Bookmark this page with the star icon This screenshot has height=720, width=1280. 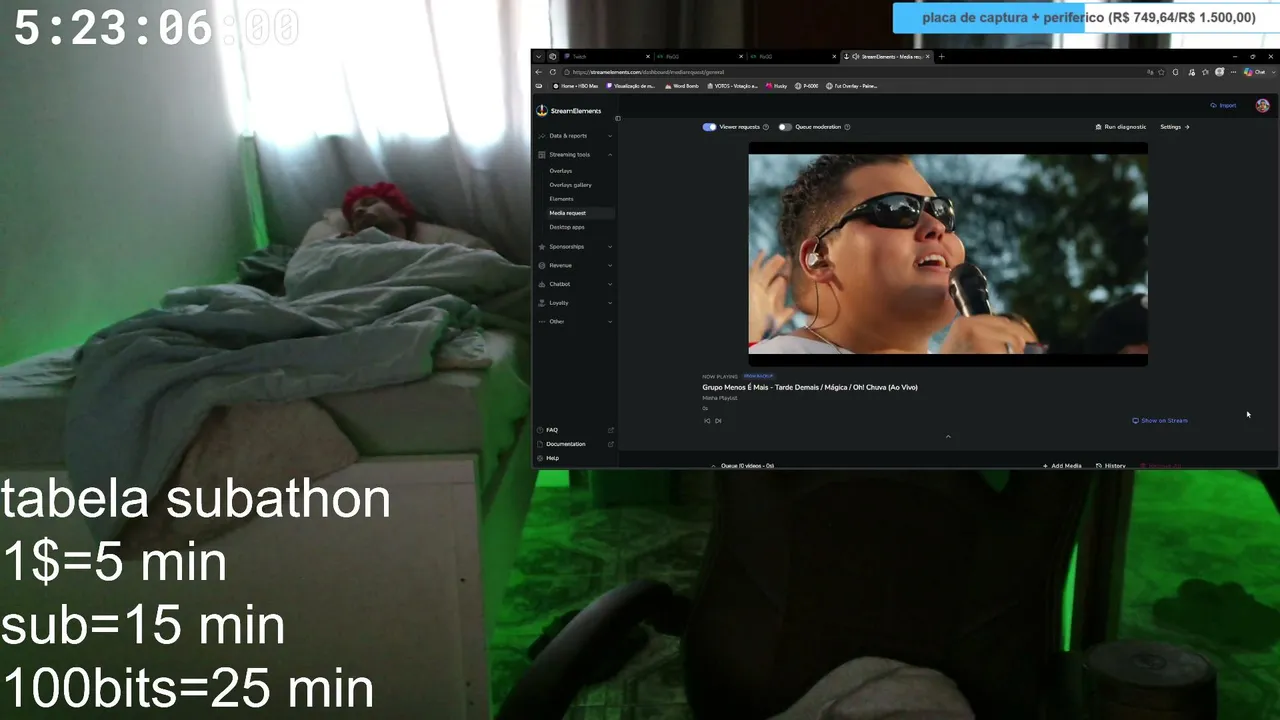[x=1162, y=72]
